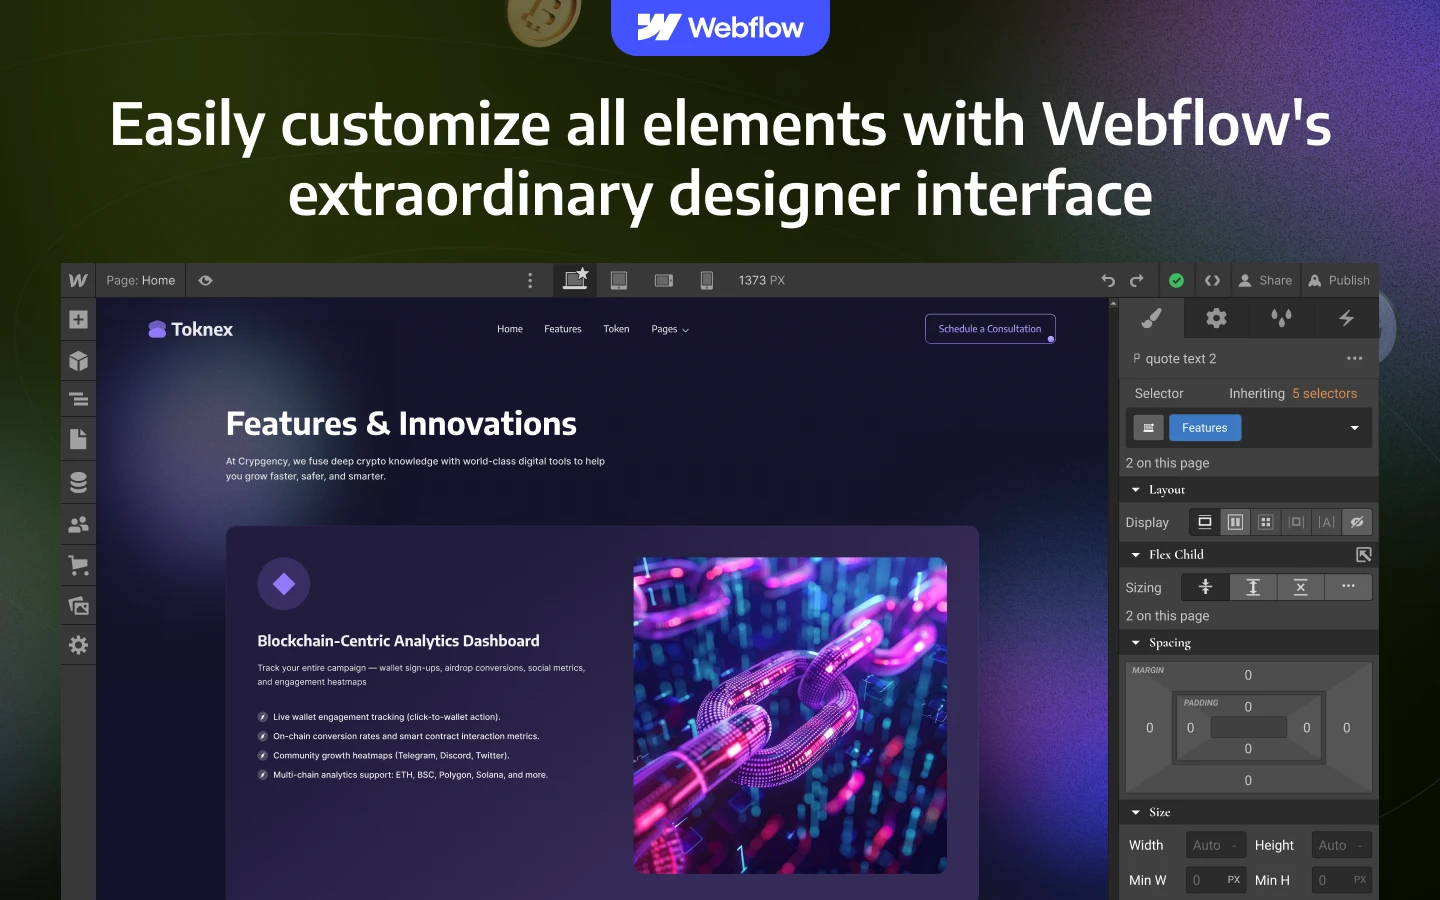1440x900 pixels.
Task: Toggle preview mode with eye icon
Action: tap(206, 281)
